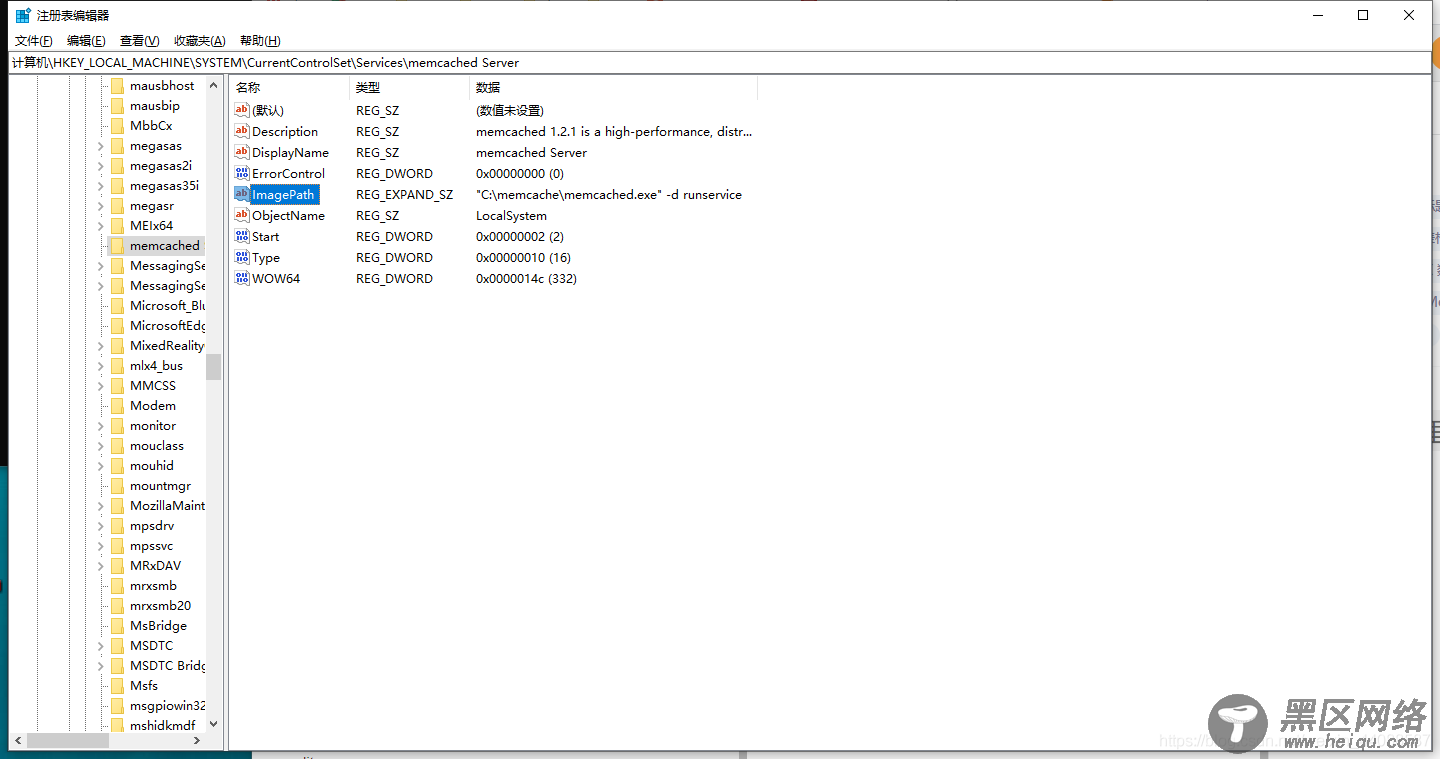Click tree horizontal scrollbar right arrow
Viewport: 1440px width, 759px height.
point(196,741)
